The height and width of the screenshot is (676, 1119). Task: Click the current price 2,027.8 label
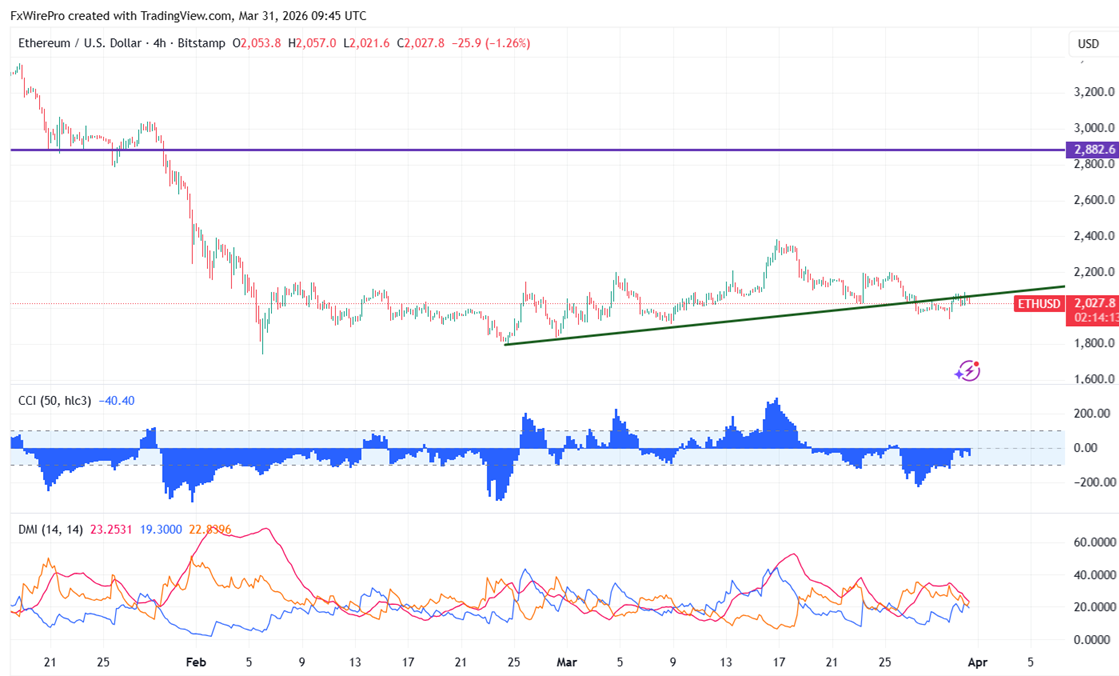tap(1094, 303)
